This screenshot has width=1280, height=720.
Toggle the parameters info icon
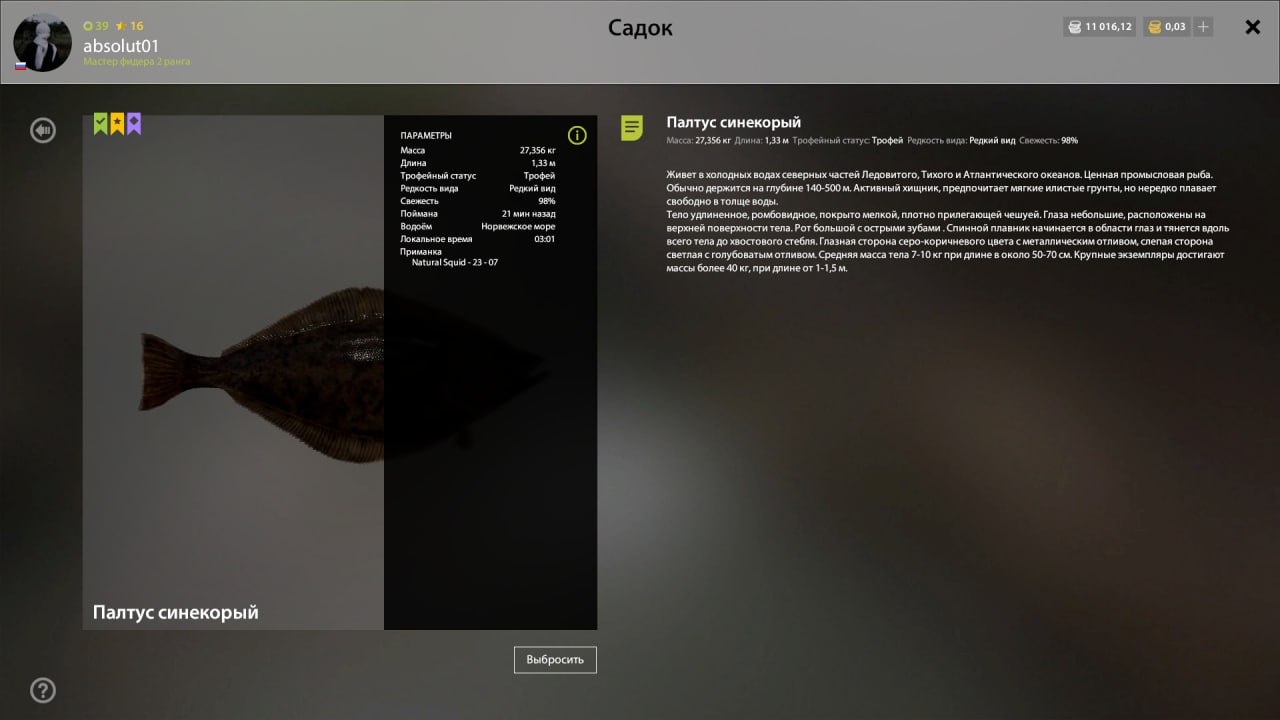click(x=577, y=135)
